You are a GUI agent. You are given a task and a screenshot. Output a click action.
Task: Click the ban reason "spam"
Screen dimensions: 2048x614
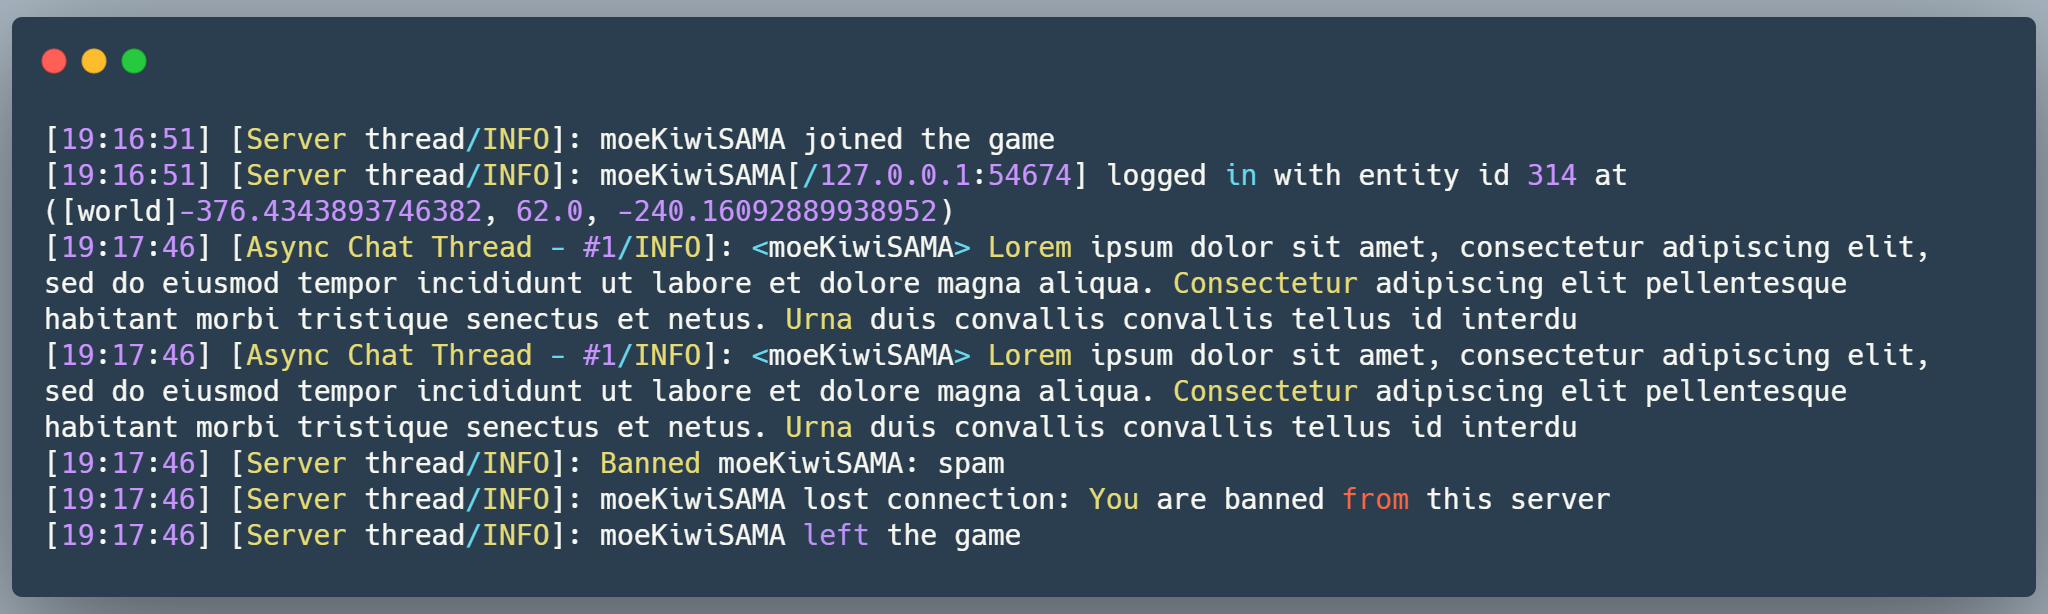click(x=970, y=463)
